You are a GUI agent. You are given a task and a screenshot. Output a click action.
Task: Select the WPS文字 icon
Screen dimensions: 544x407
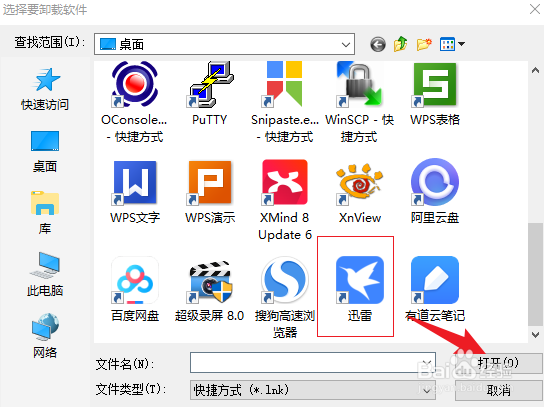[135, 183]
